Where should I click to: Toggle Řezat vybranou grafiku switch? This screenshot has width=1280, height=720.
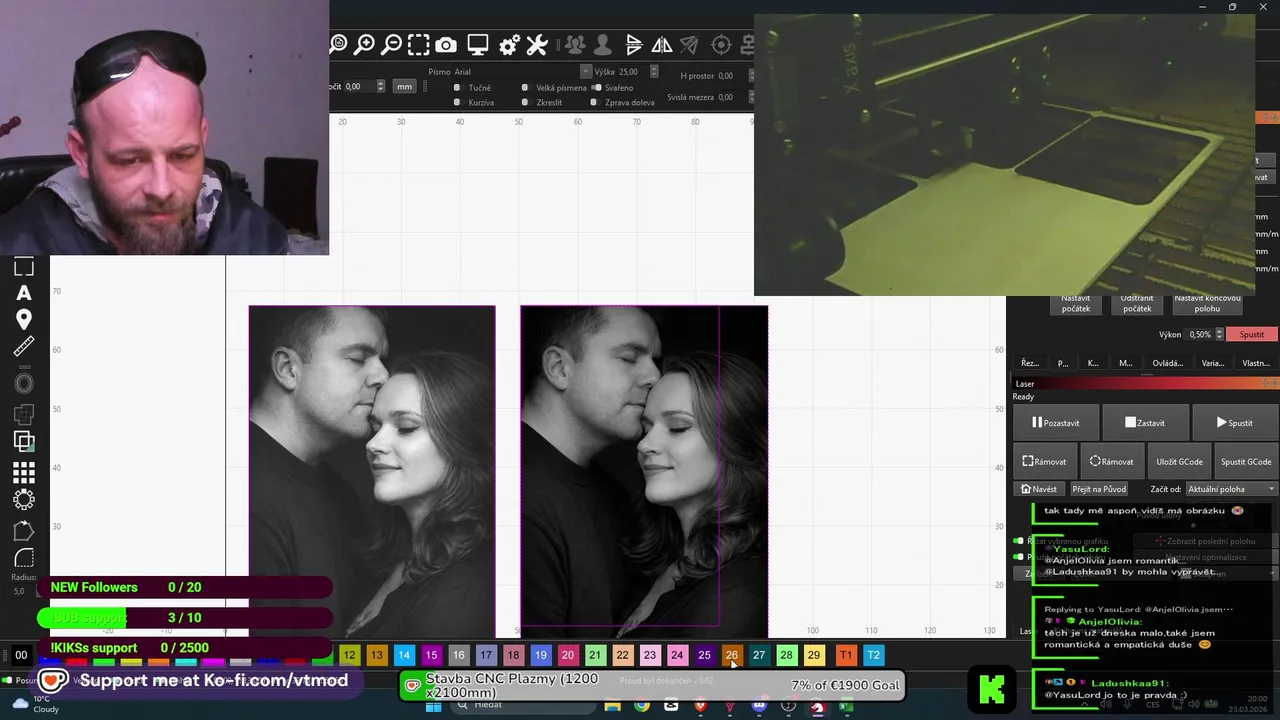pyautogui.click(x=1018, y=541)
